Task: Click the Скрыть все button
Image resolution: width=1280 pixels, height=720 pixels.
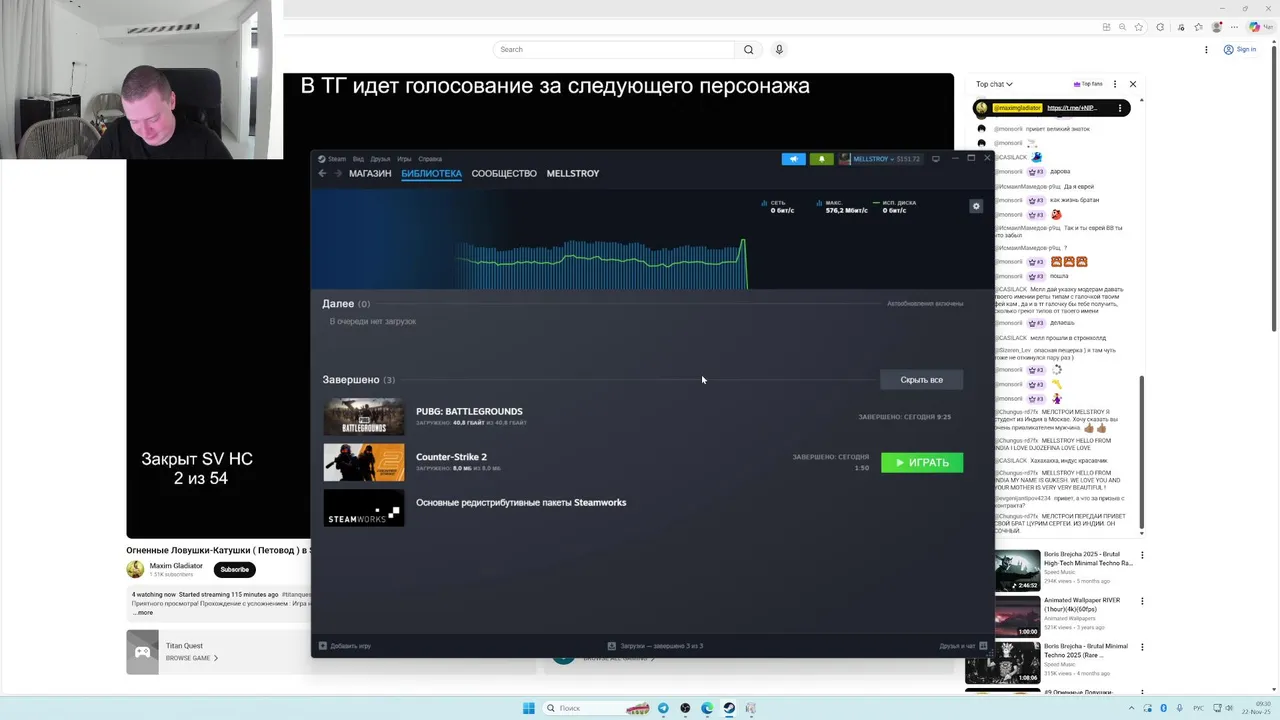Action: click(x=921, y=380)
